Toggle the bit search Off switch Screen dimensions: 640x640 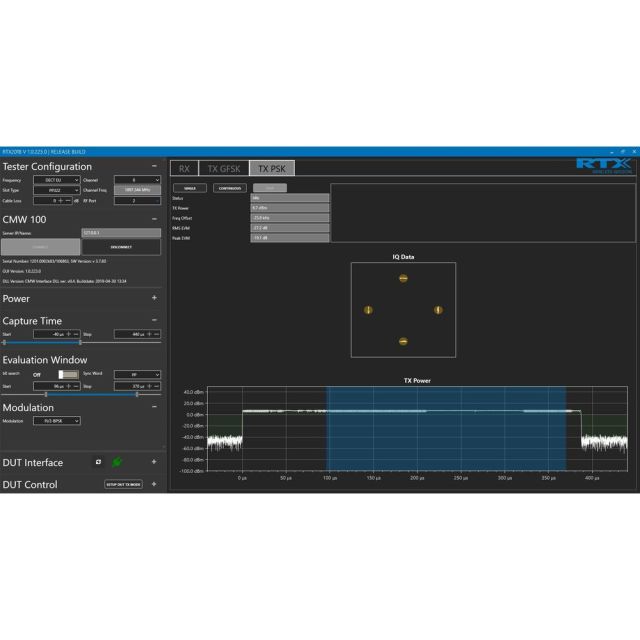[x=67, y=374]
